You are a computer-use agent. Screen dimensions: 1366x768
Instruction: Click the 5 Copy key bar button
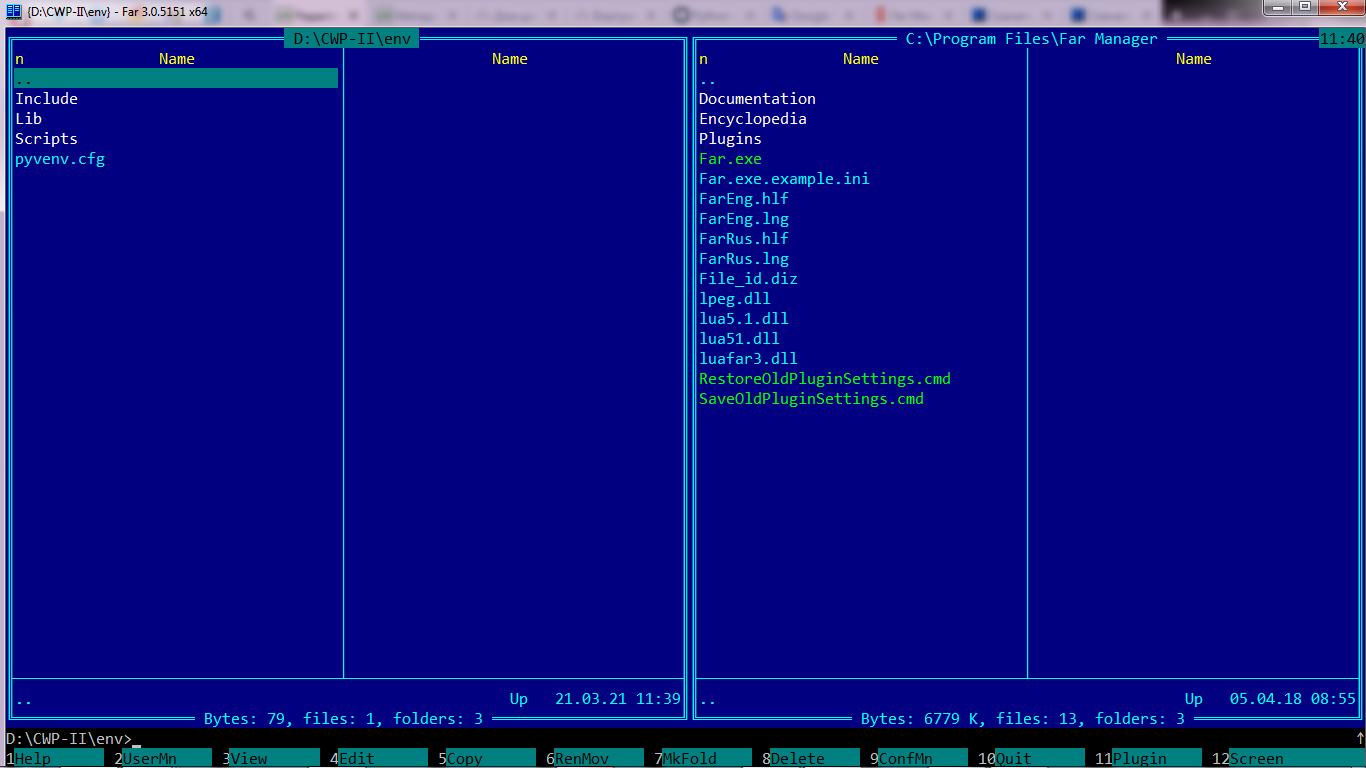coord(486,758)
